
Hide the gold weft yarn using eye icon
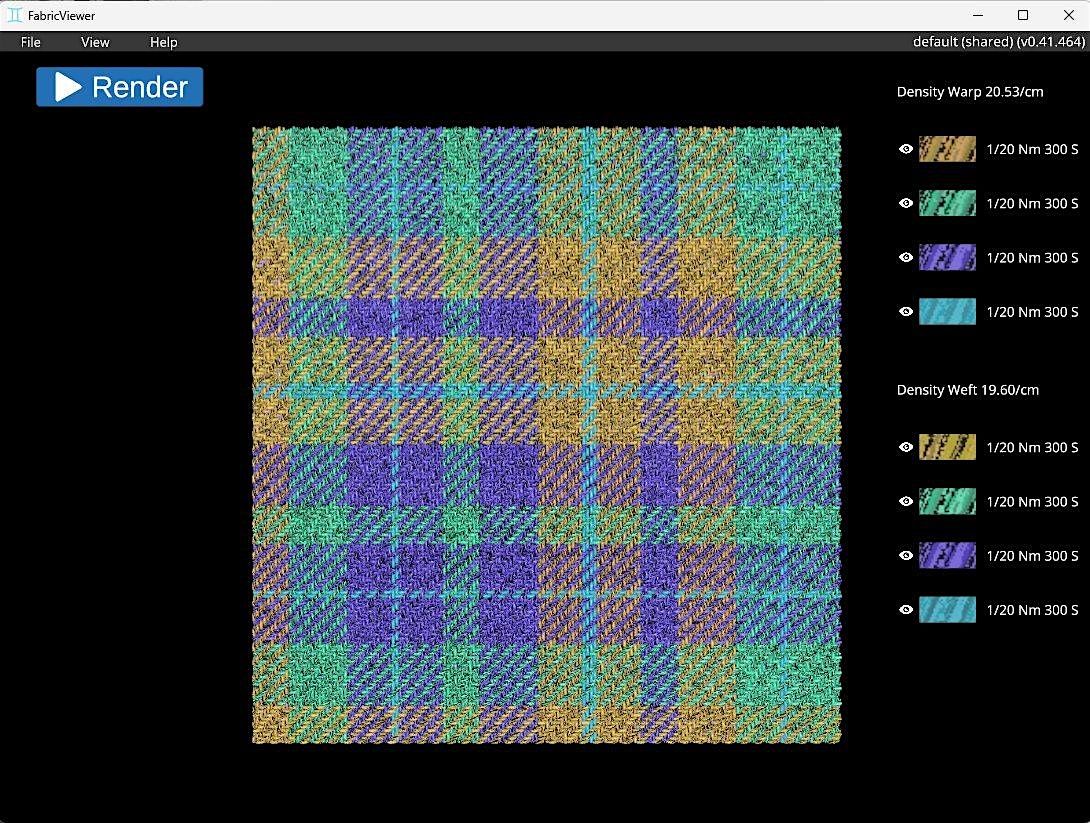906,447
